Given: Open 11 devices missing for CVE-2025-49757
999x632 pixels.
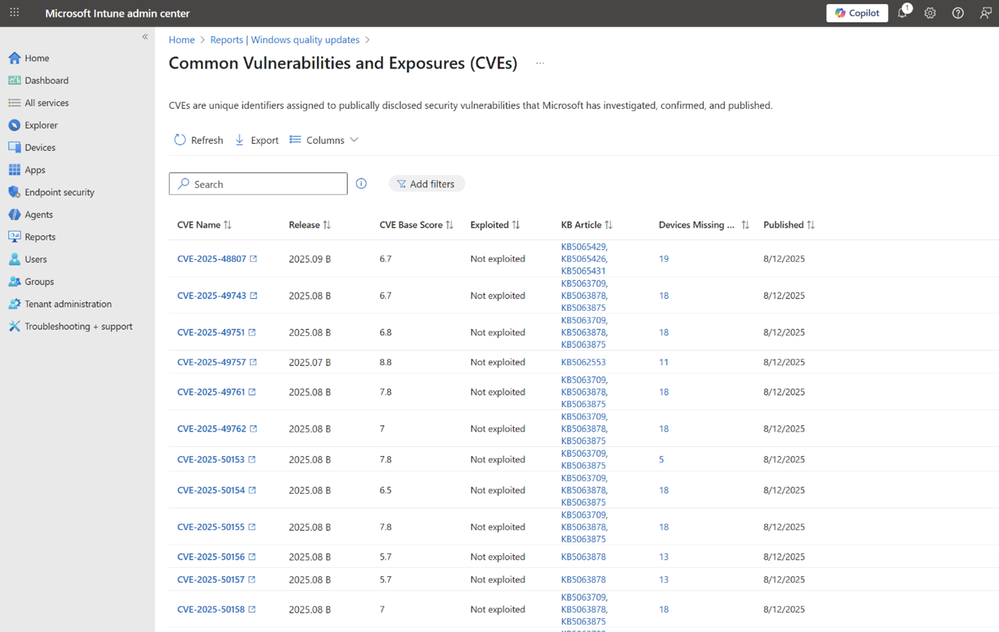Looking at the screenshot, I should coord(664,362).
